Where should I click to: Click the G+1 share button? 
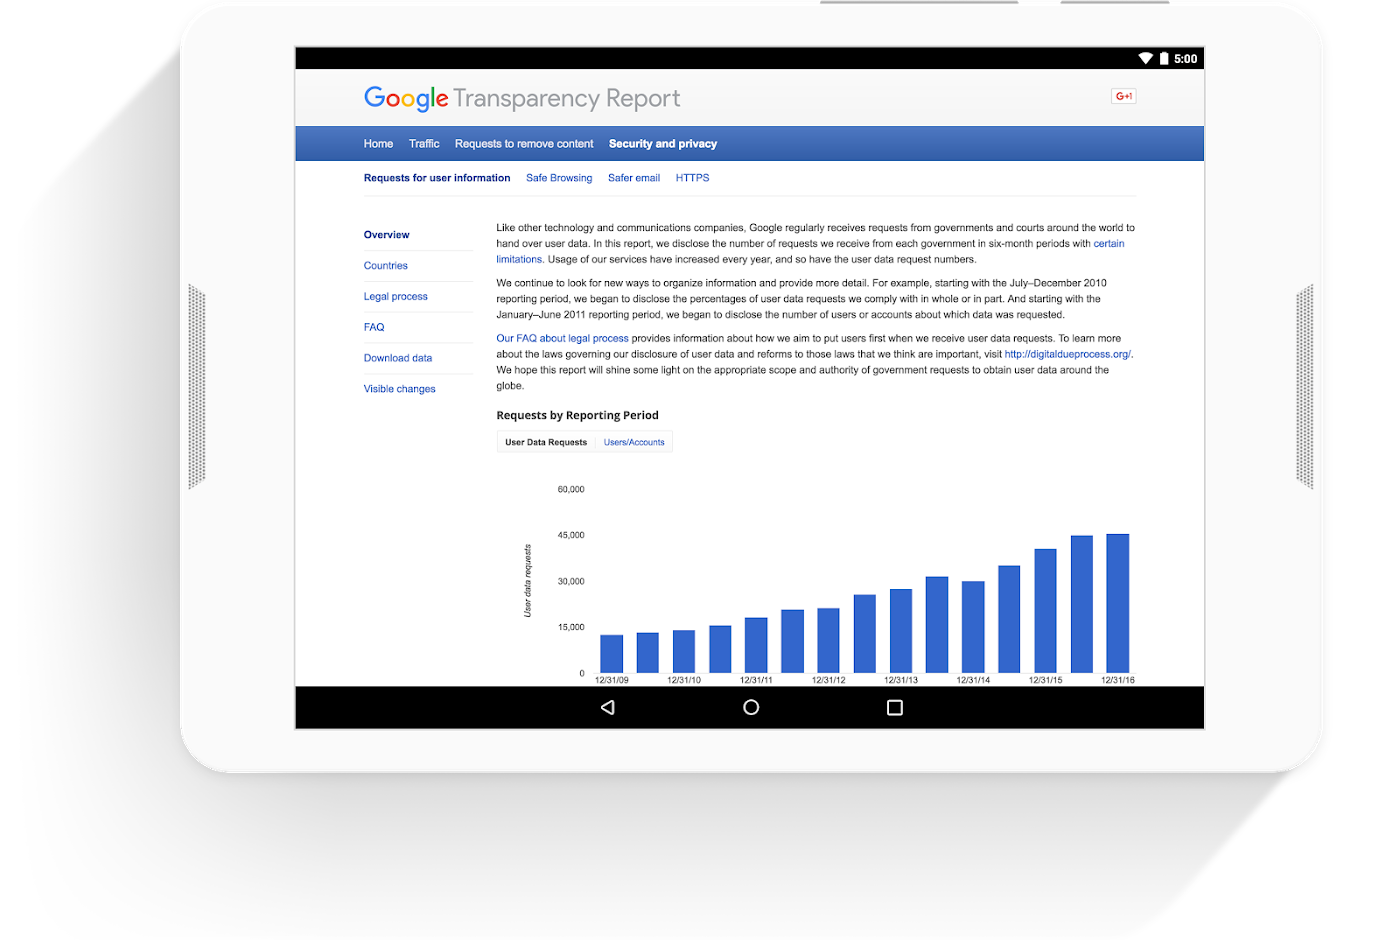point(1123,96)
